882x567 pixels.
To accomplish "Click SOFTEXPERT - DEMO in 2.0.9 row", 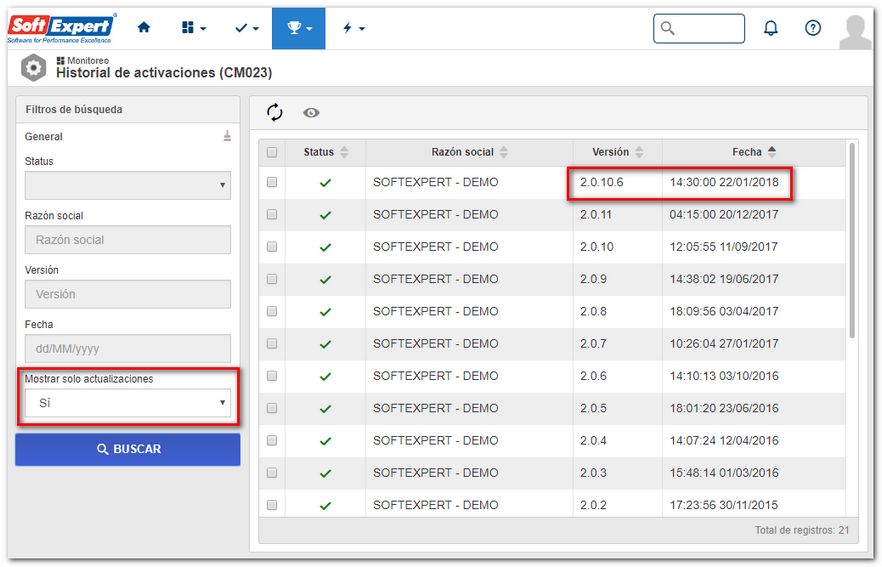I will tap(435, 279).
